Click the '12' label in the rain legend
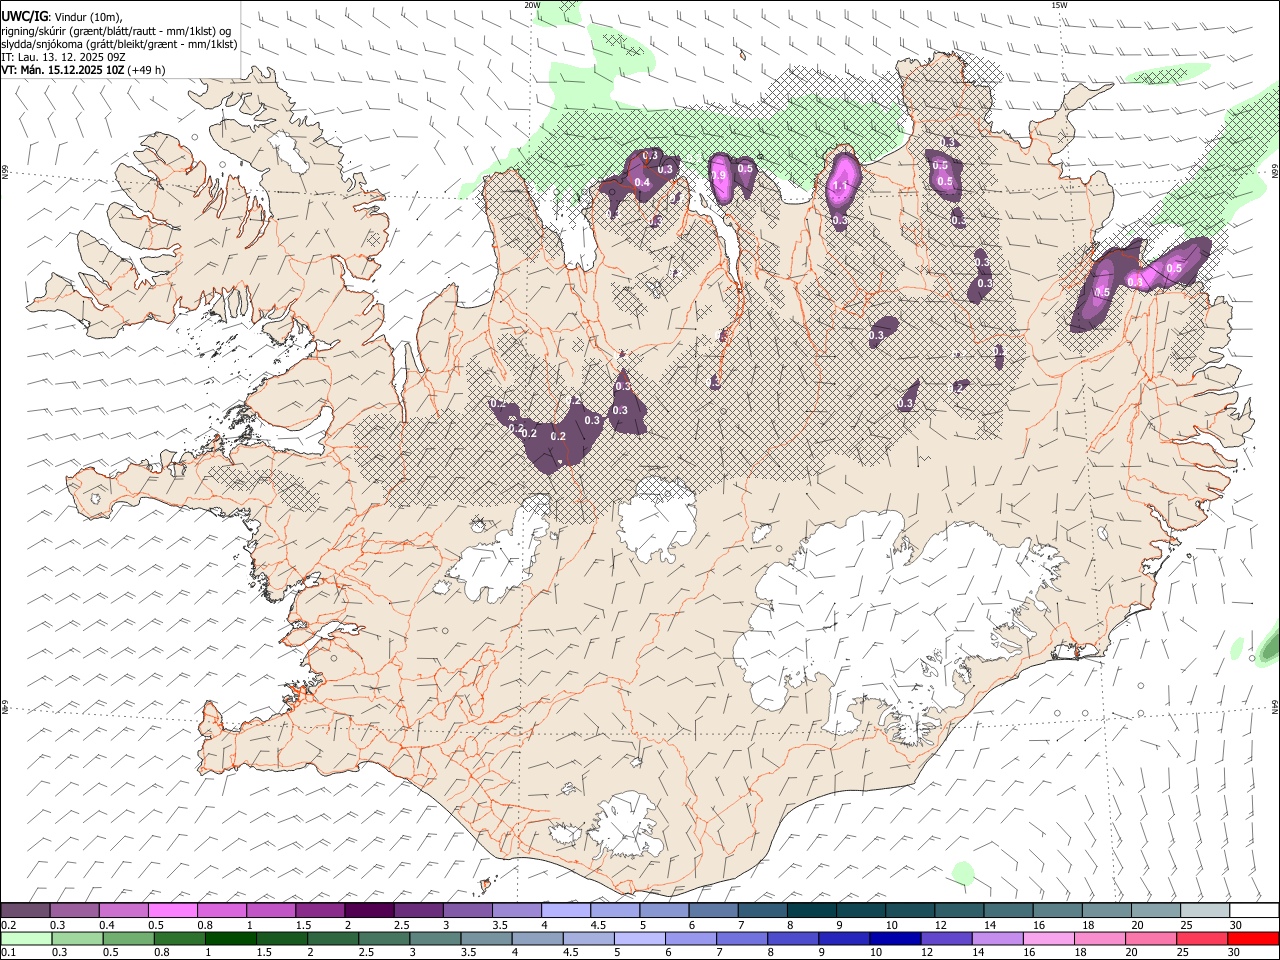Viewport: 1280px width, 960px height. point(927,952)
